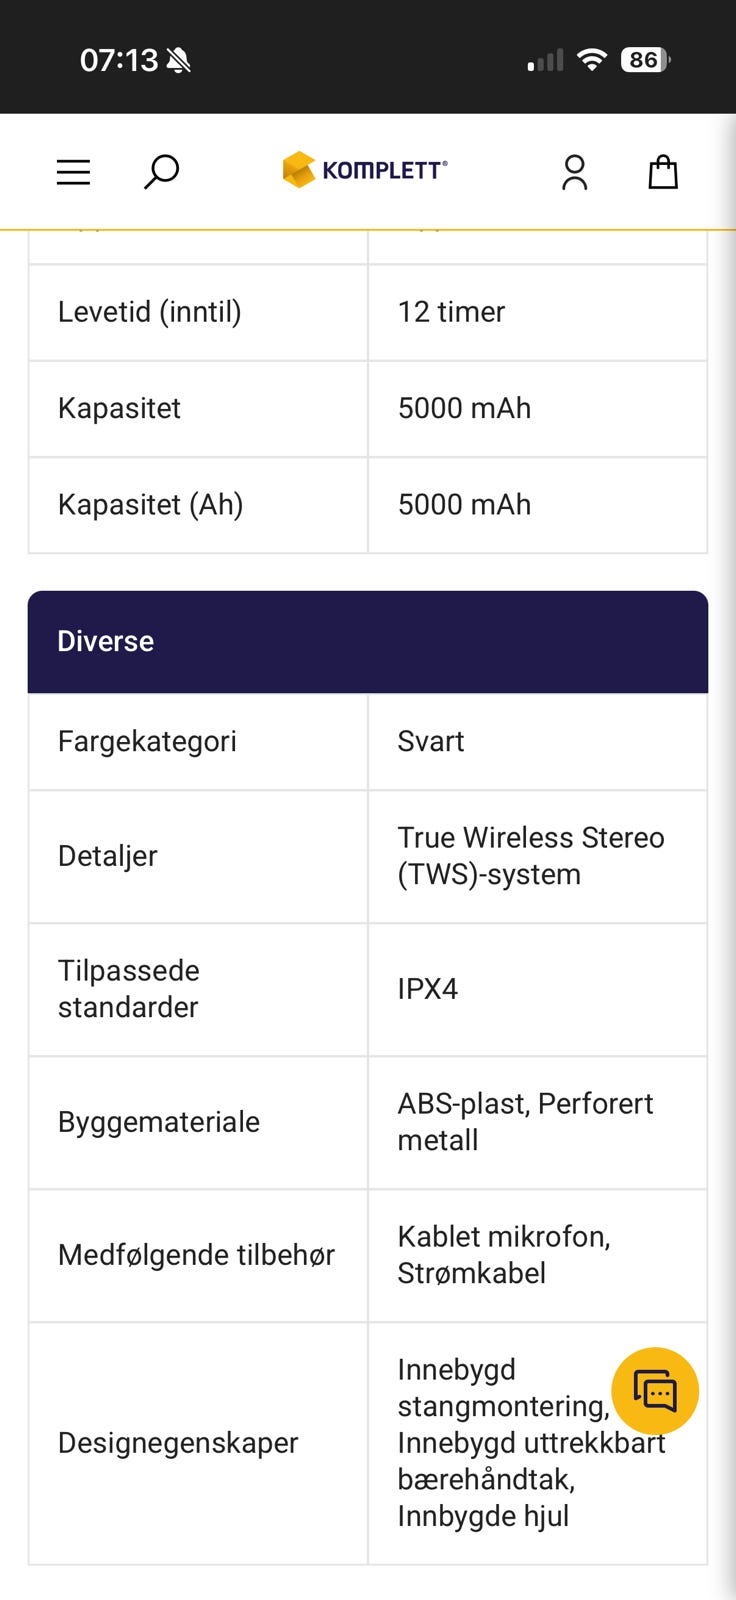736x1600 pixels.
Task: Go to Komplett home via logo
Action: click(365, 170)
